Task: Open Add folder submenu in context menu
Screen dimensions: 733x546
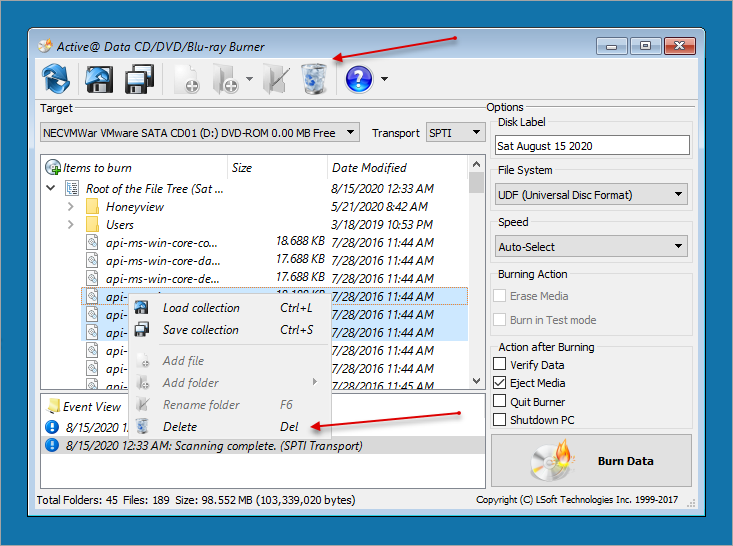Action: pos(230,382)
